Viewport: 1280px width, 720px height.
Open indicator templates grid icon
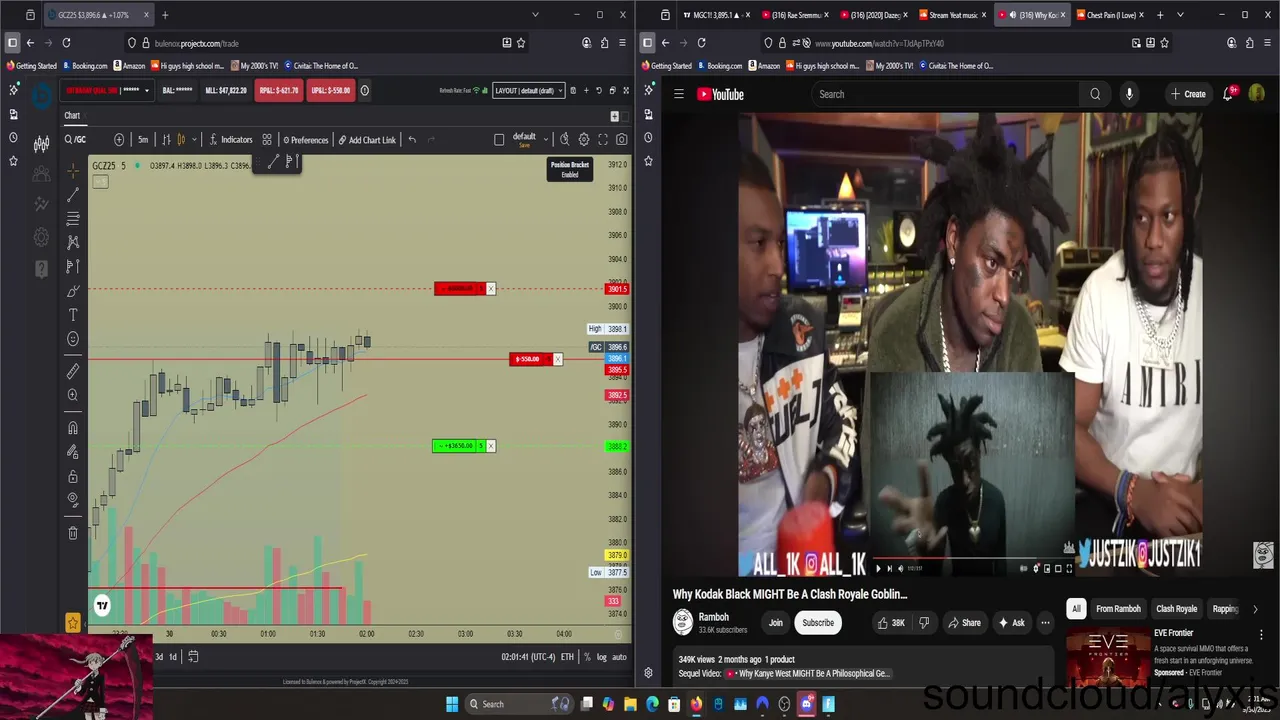[266, 140]
